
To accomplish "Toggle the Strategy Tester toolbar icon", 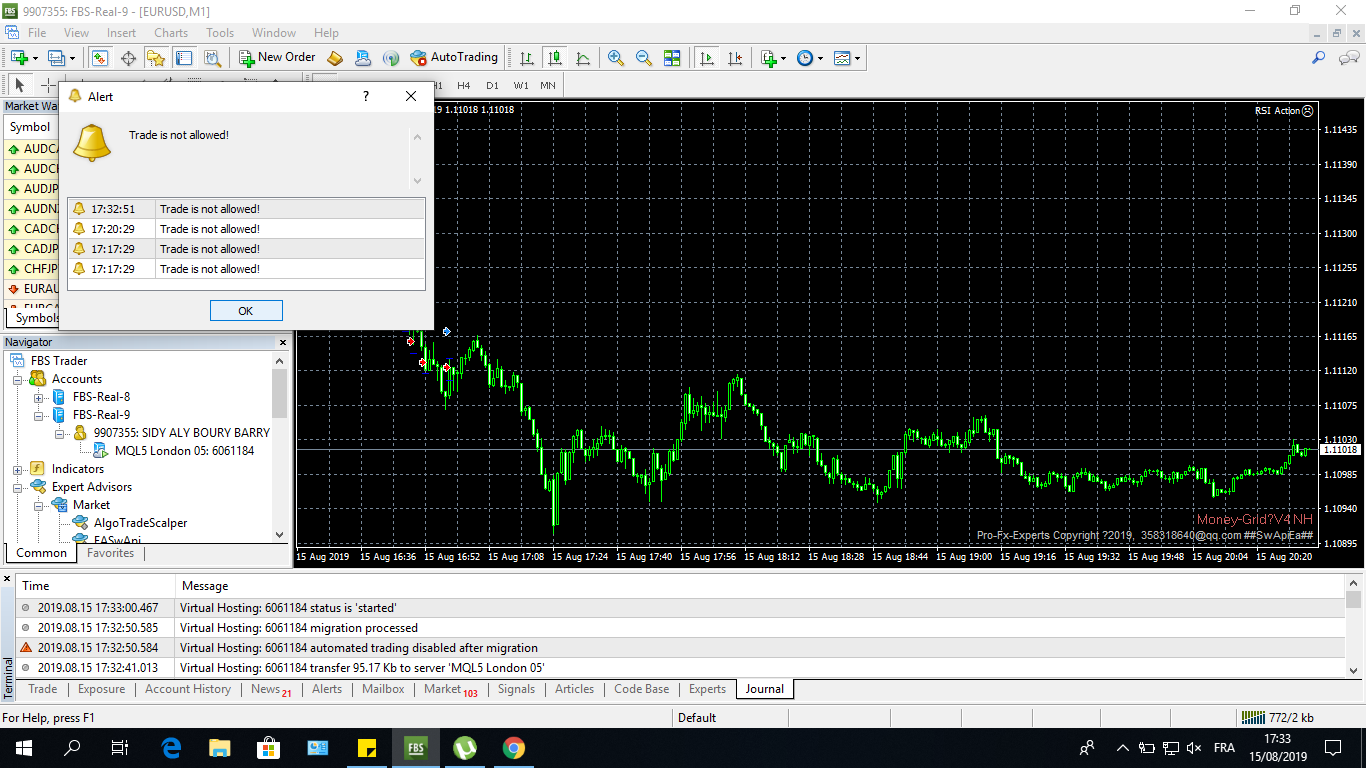I will click(x=212, y=58).
